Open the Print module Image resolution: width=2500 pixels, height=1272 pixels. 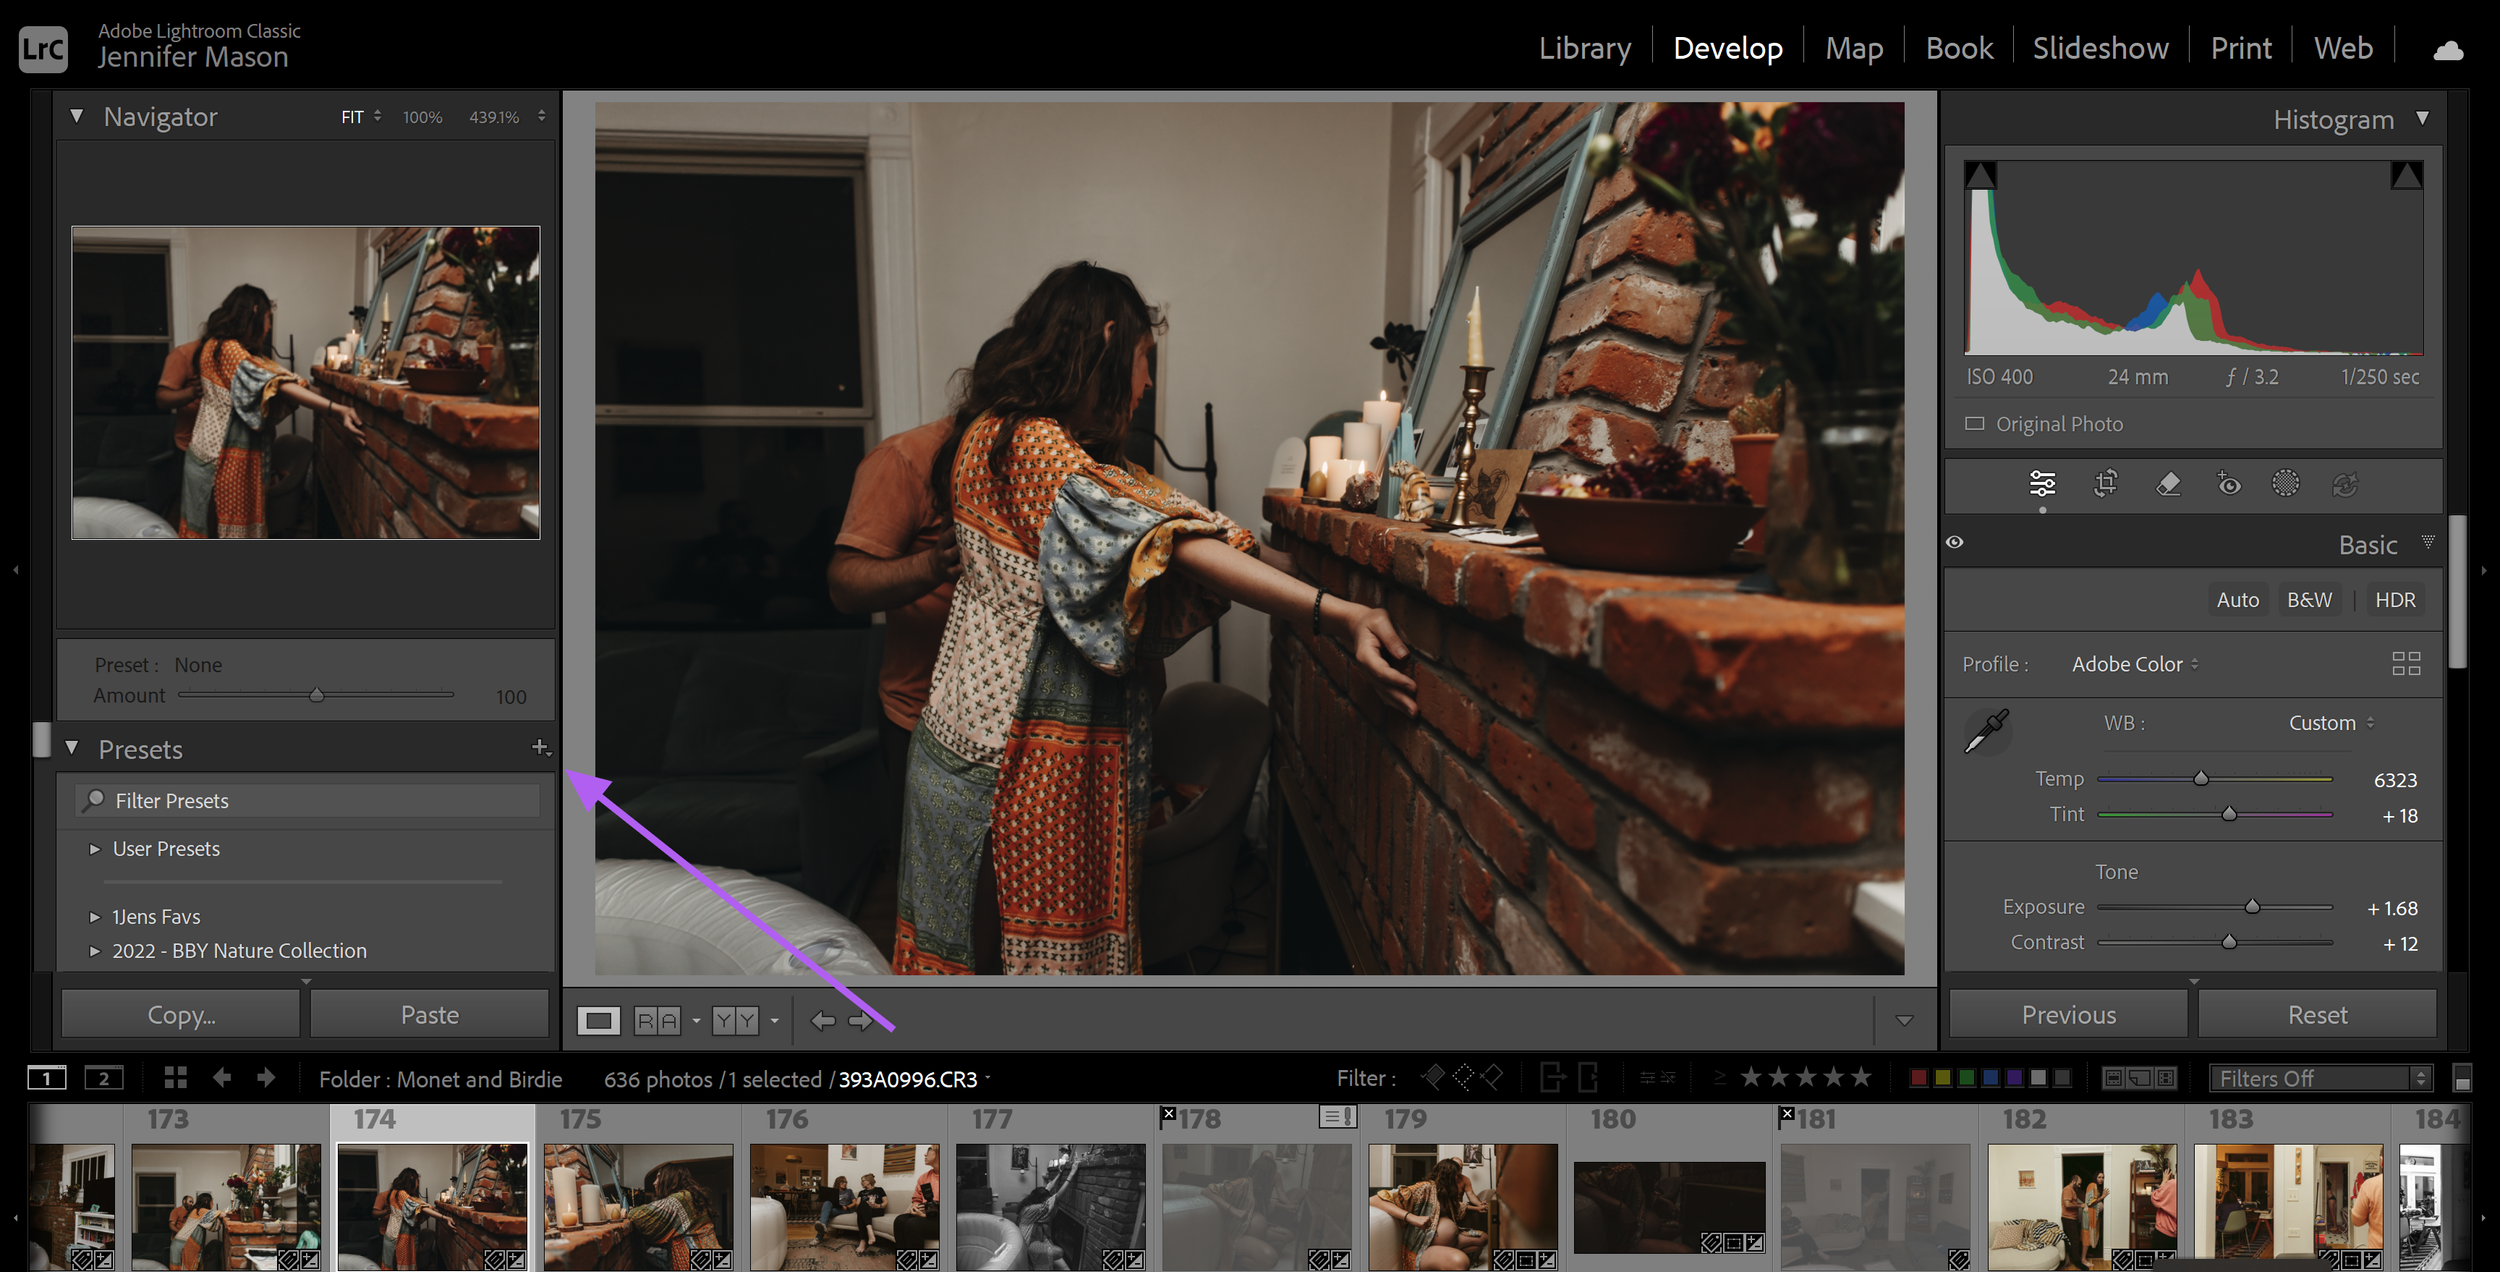tap(2240, 48)
